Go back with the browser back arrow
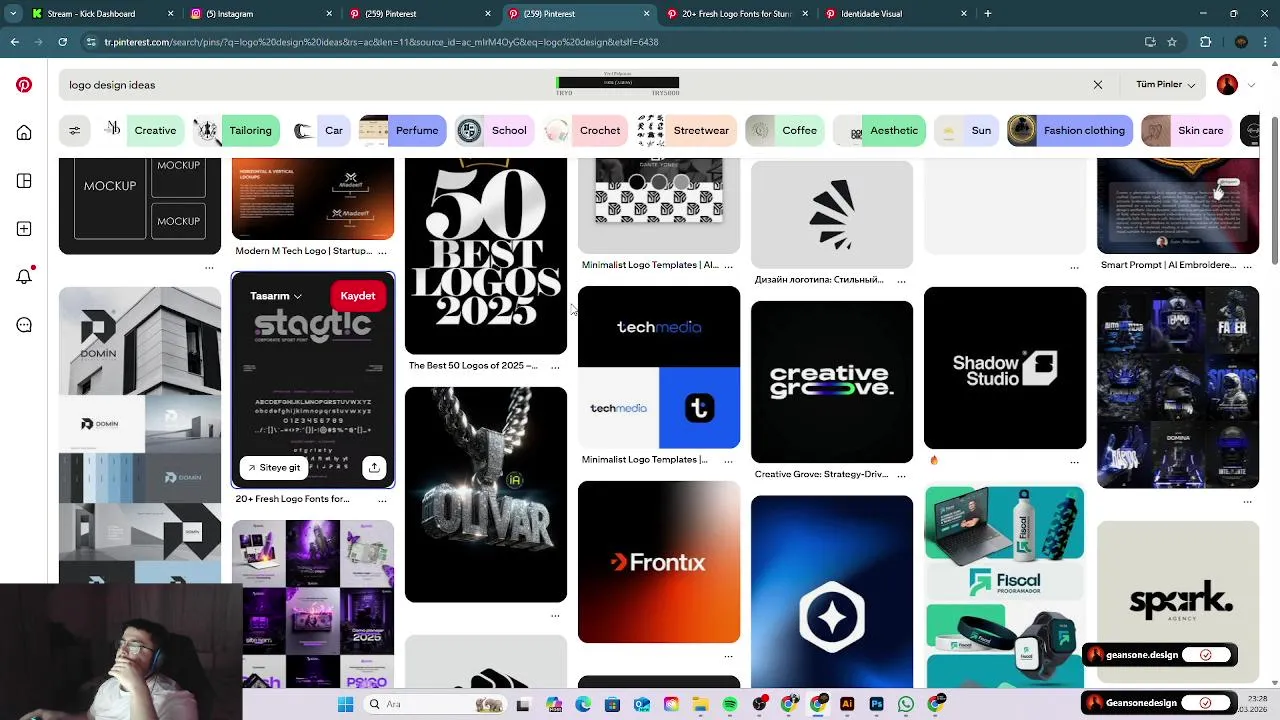The width and height of the screenshot is (1280, 720). point(15,42)
